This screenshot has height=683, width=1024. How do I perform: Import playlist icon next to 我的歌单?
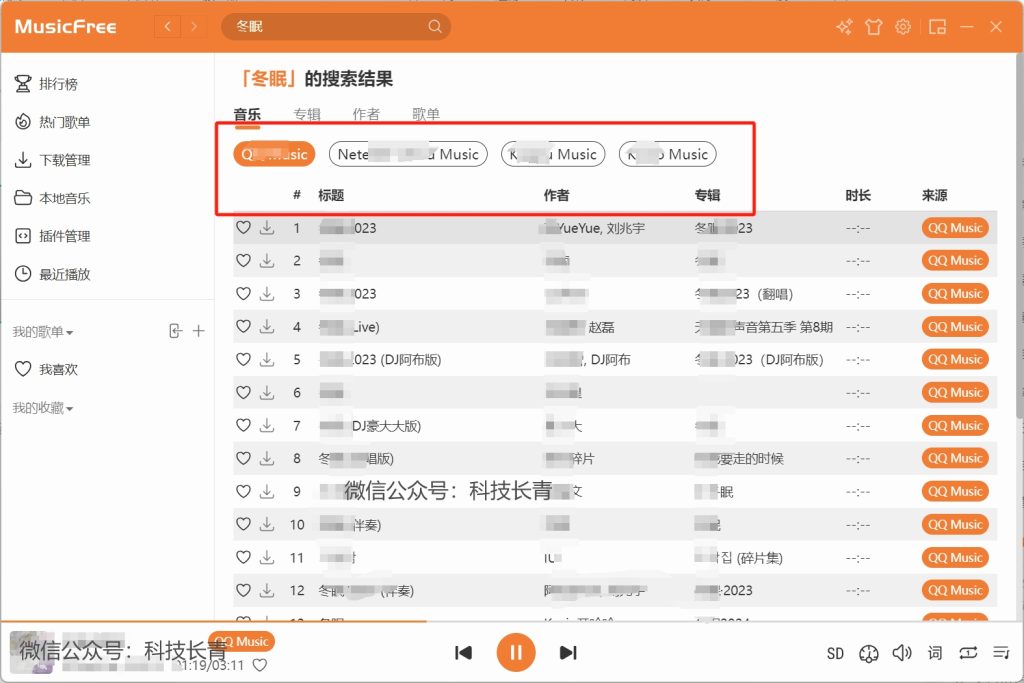176,331
